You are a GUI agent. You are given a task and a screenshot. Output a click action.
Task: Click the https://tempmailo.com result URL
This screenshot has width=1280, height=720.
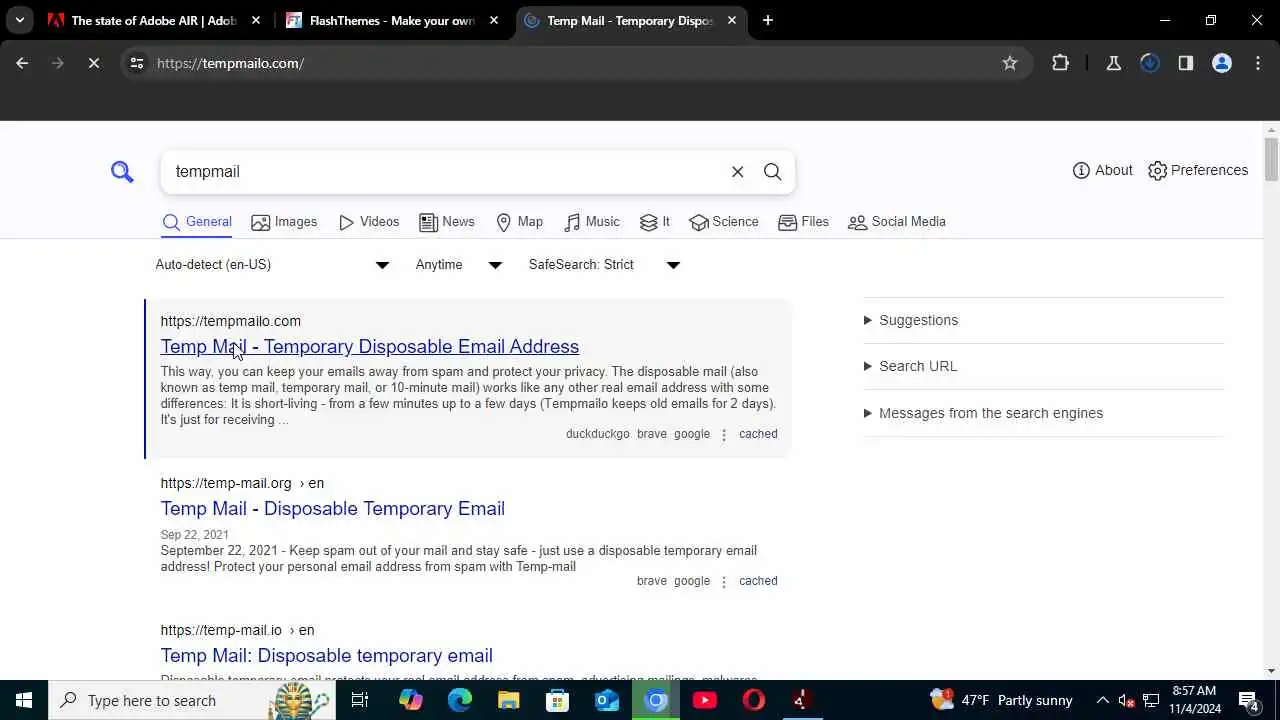230,321
